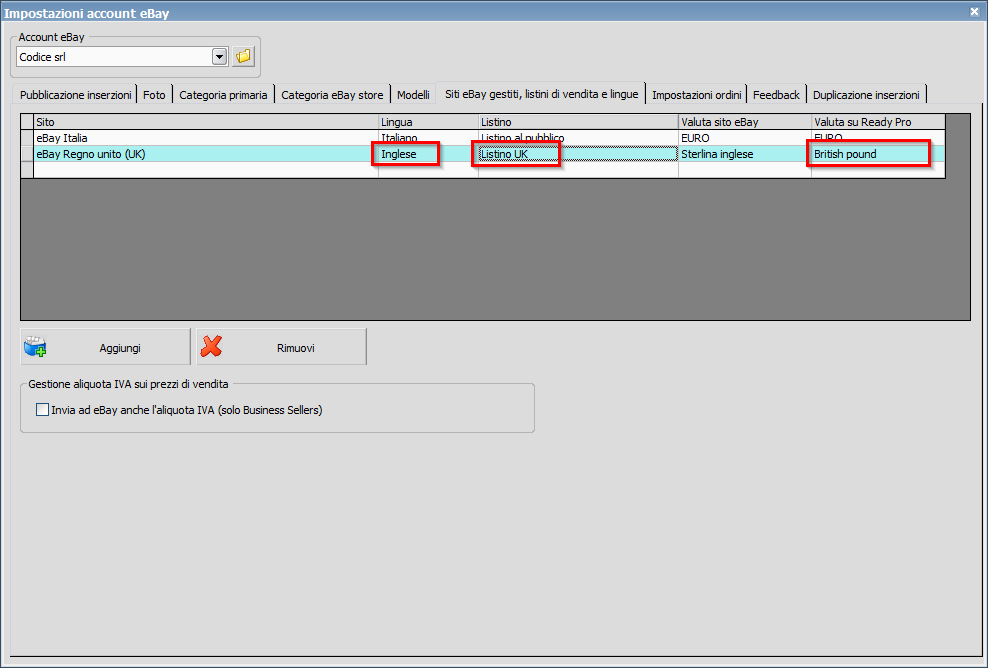Click the Lingua column header
Viewport: 988px width, 668px height.
[428, 122]
